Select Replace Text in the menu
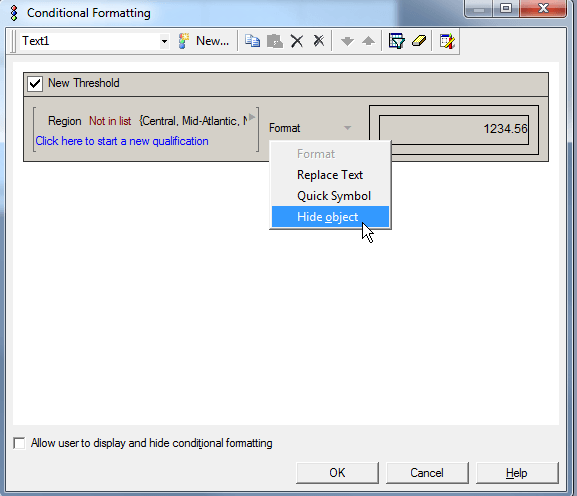 330,175
